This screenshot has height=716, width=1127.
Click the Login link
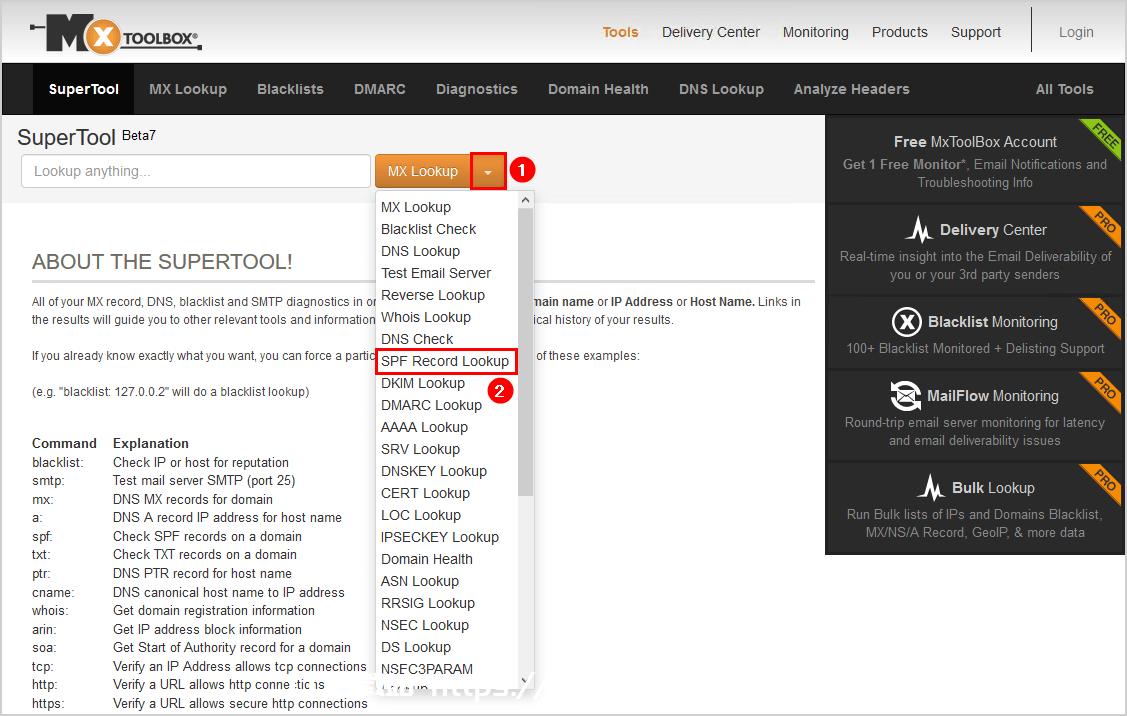point(1076,32)
